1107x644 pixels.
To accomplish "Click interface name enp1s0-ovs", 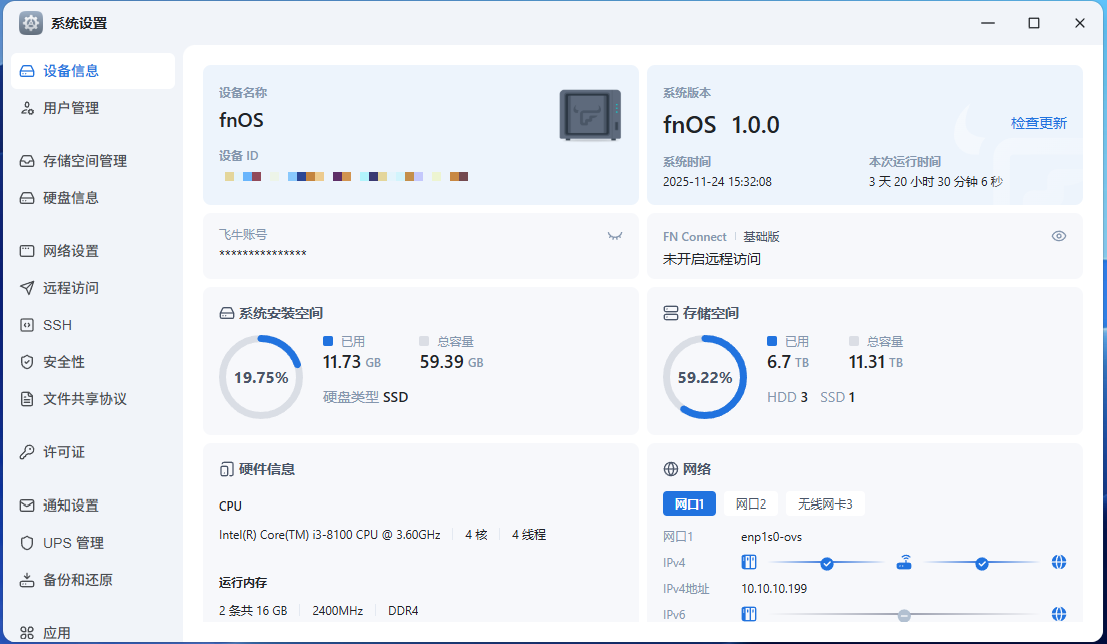I will [x=772, y=537].
